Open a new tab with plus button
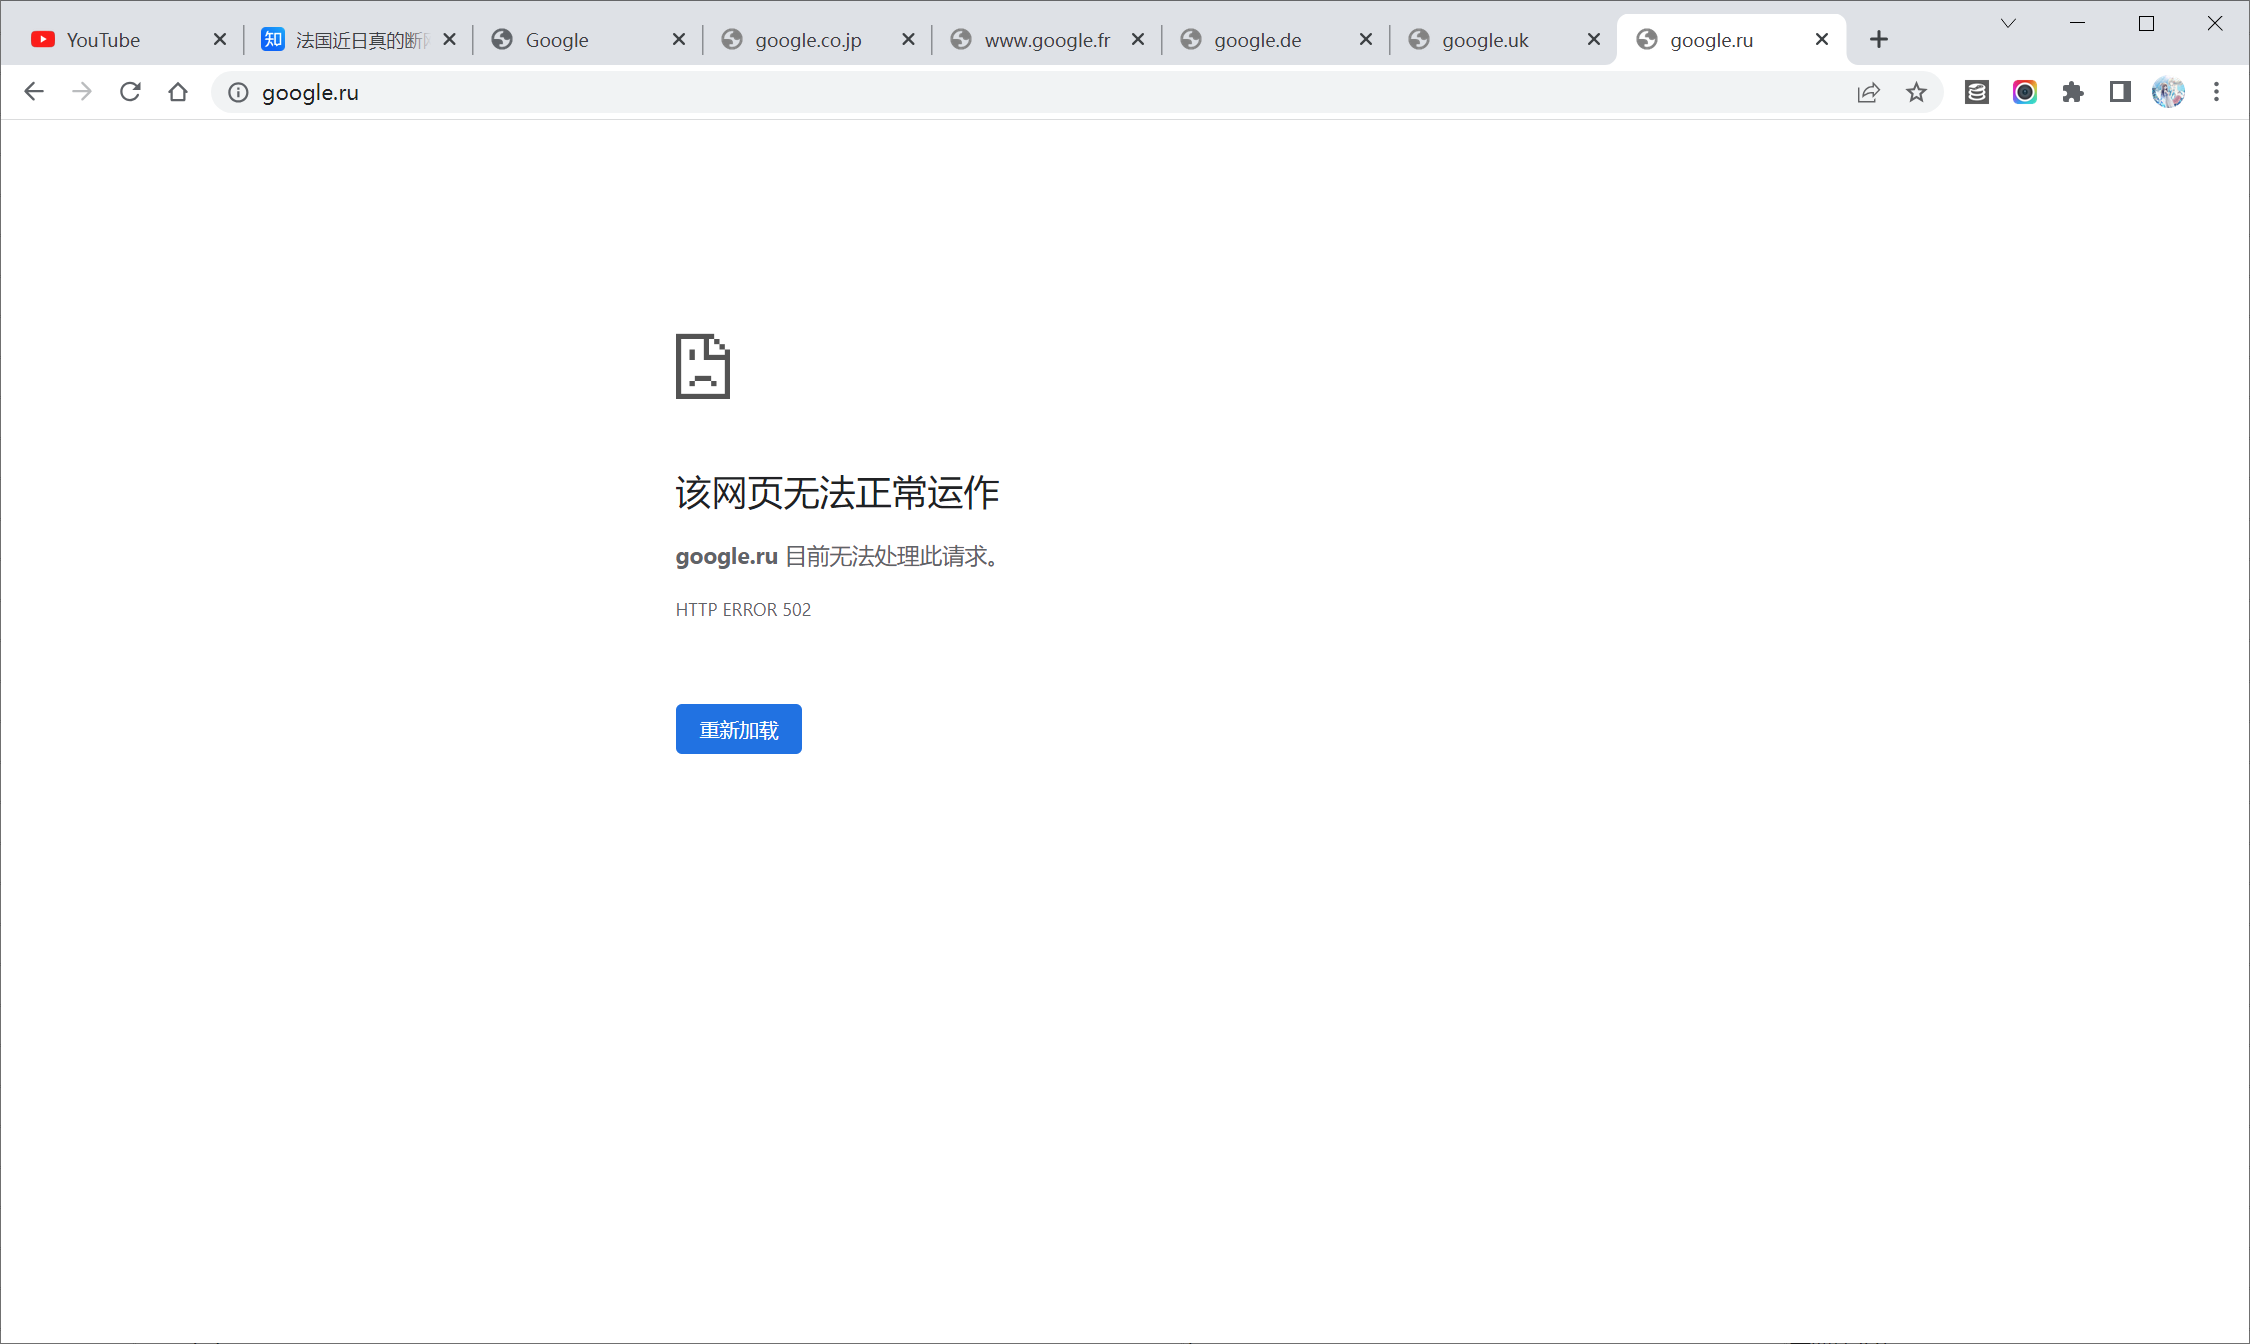The image size is (2250, 1344). click(1879, 39)
